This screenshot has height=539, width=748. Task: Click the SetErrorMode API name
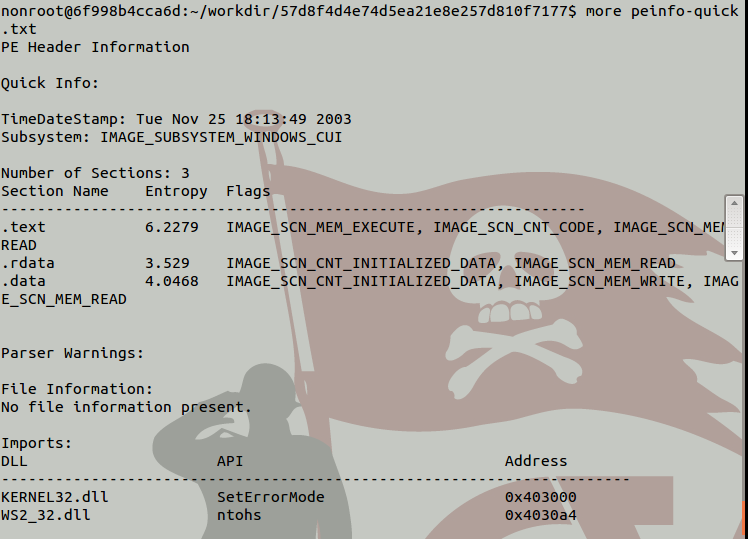(270, 497)
